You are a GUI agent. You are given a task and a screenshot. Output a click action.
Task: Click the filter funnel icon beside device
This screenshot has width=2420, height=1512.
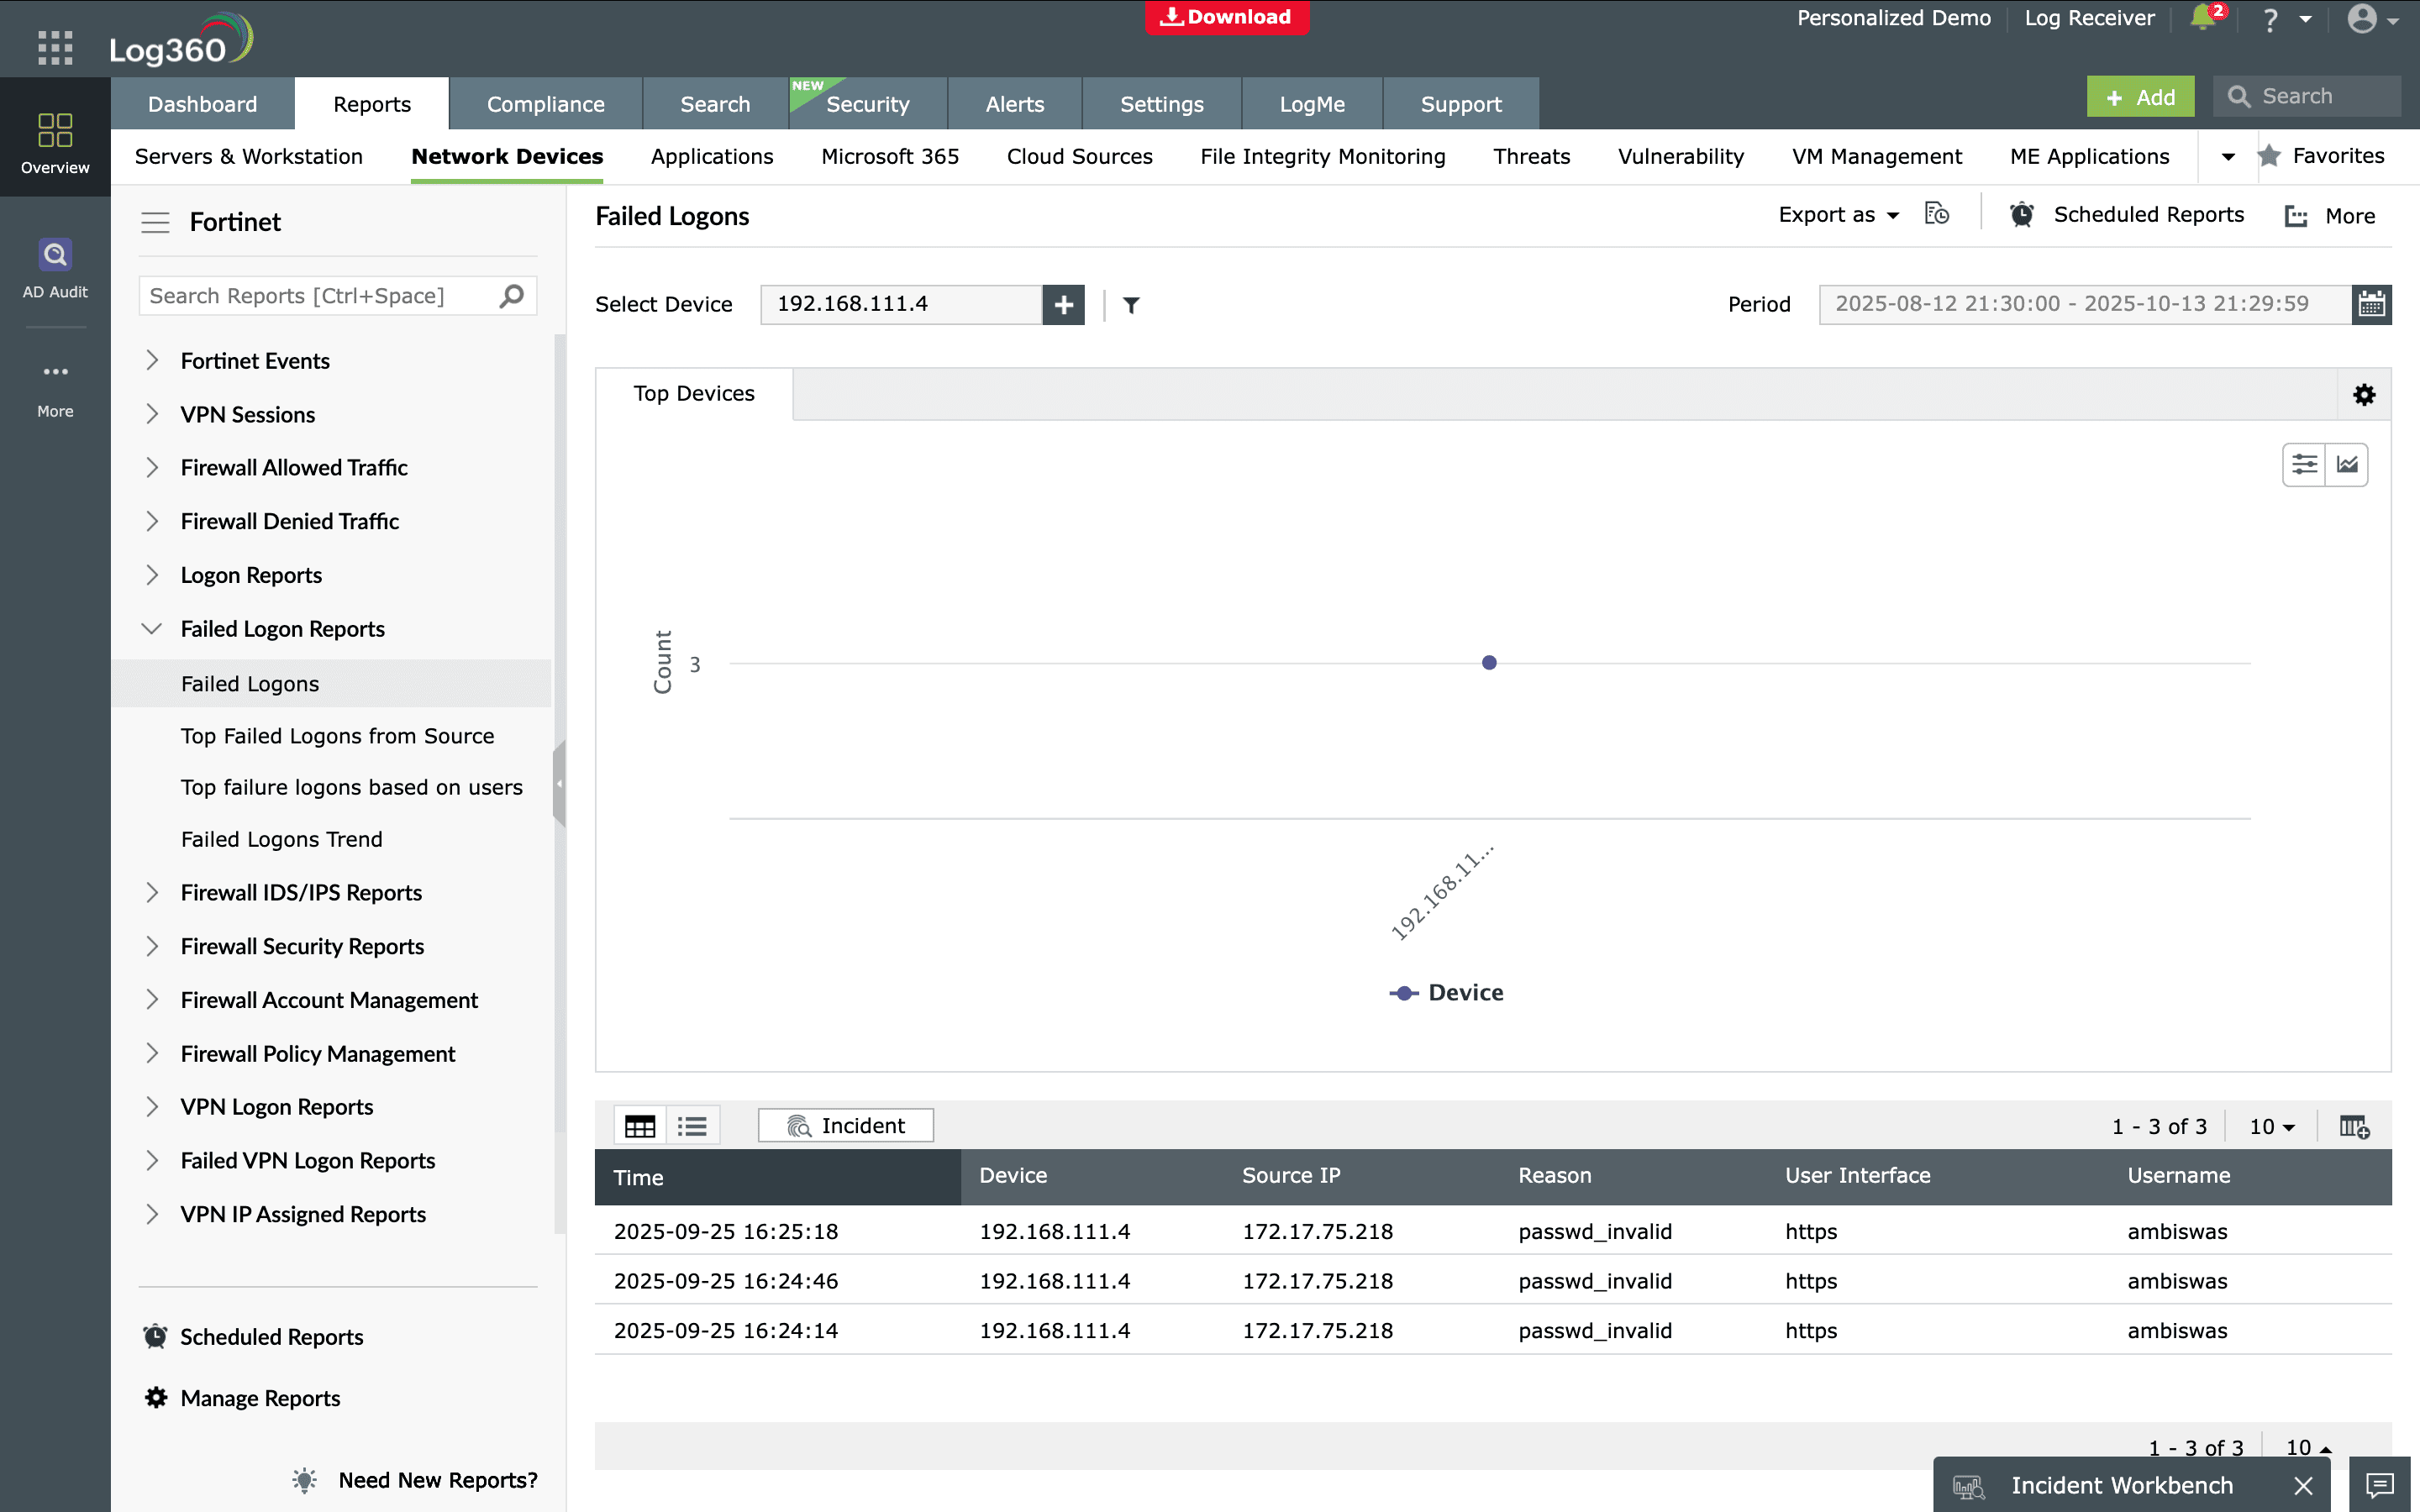(x=1131, y=305)
